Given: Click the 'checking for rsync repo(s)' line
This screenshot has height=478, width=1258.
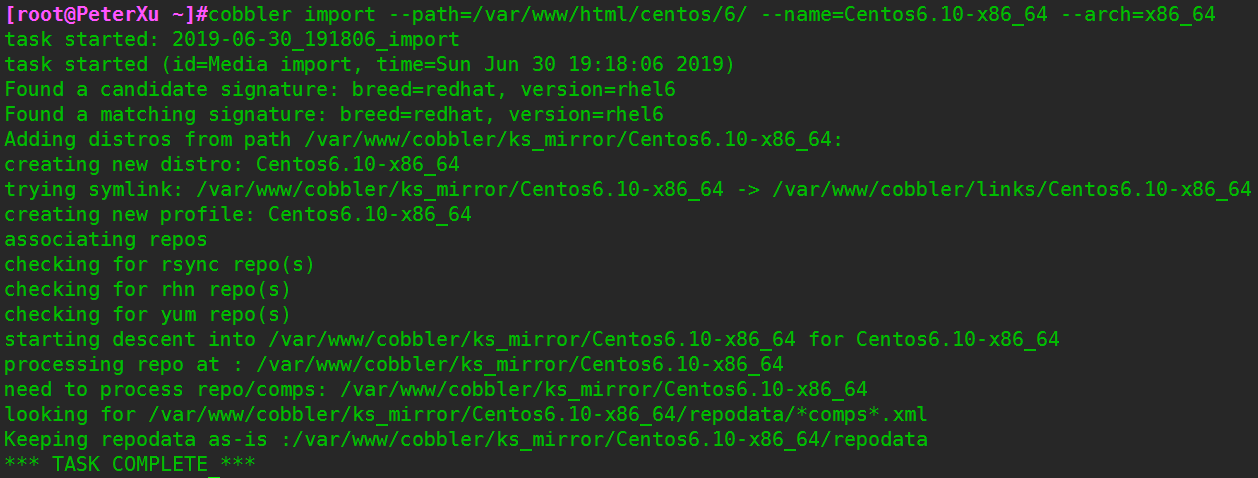Looking at the screenshot, I should [160, 264].
